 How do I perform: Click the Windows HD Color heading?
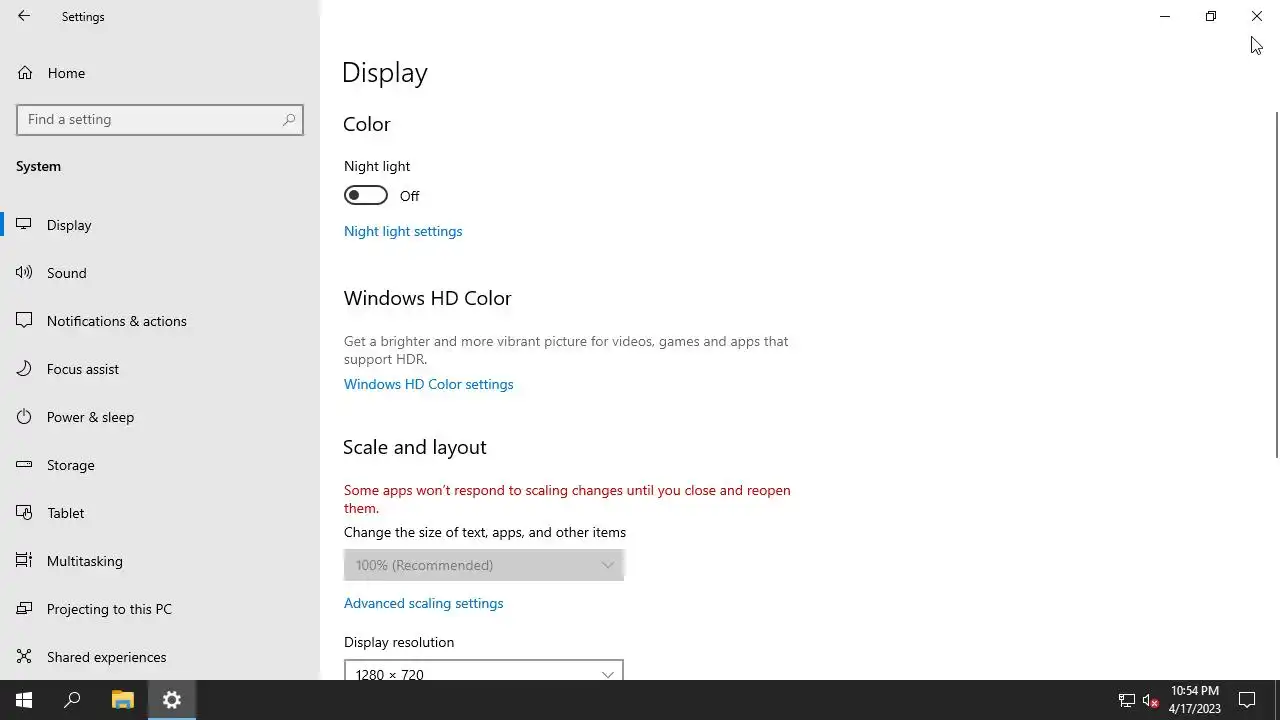click(428, 298)
